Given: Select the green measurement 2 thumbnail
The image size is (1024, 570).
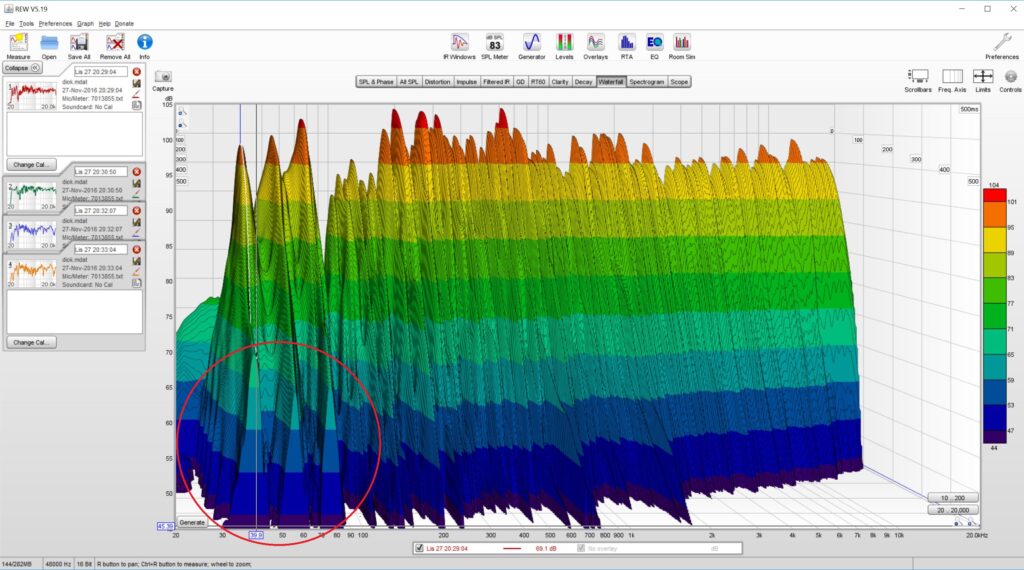Looking at the screenshot, I should [31, 195].
